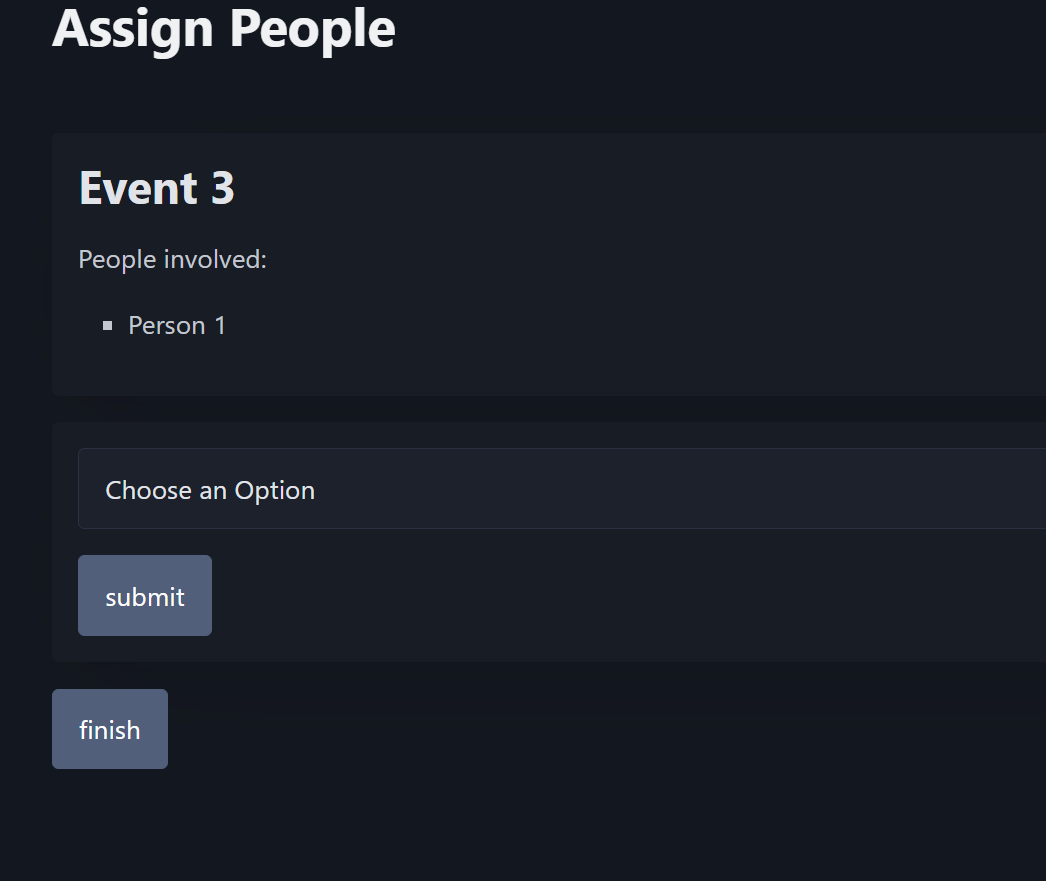Click the Event 3 heading
This screenshot has width=1046, height=881.
(x=156, y=188)
